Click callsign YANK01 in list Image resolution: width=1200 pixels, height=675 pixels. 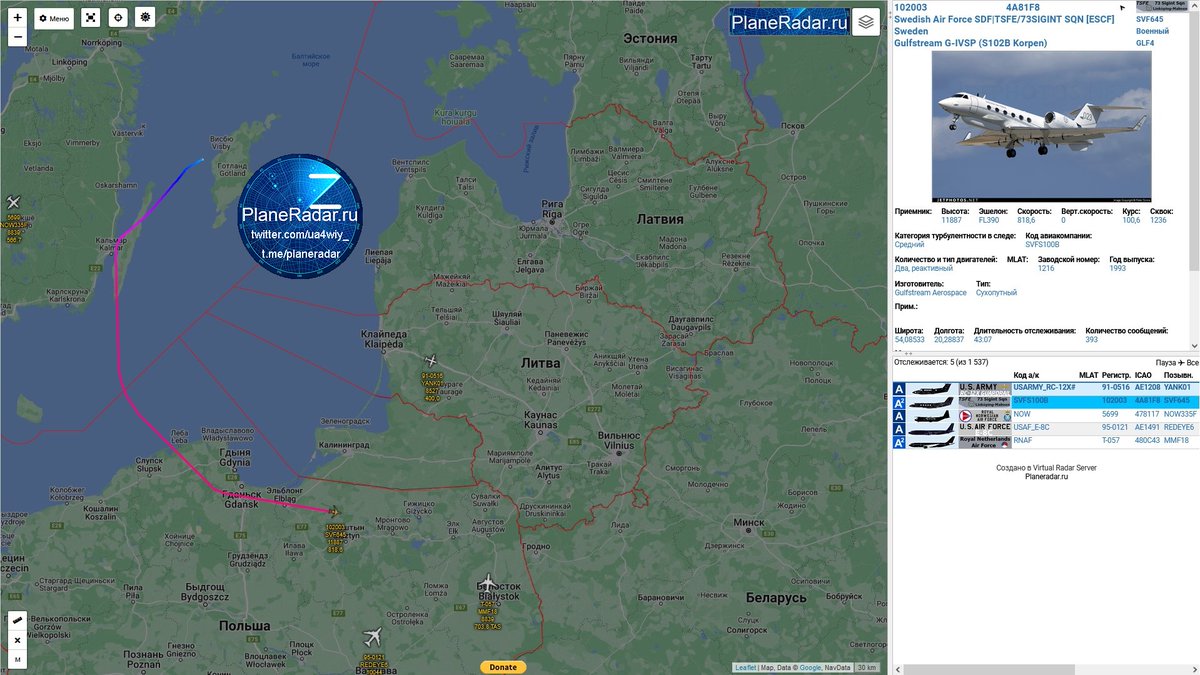click(x=1177, y=387)
